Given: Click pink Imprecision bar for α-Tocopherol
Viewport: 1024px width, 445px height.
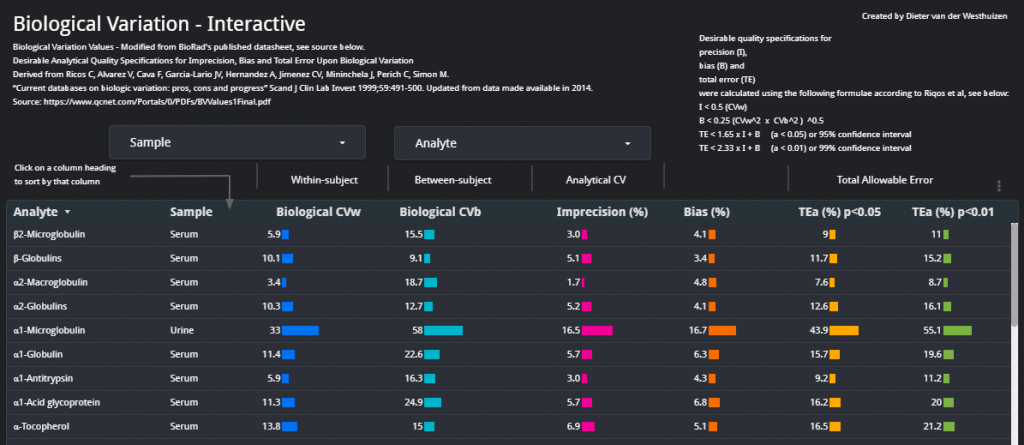Looking at the screenshot, I should 589,426.
